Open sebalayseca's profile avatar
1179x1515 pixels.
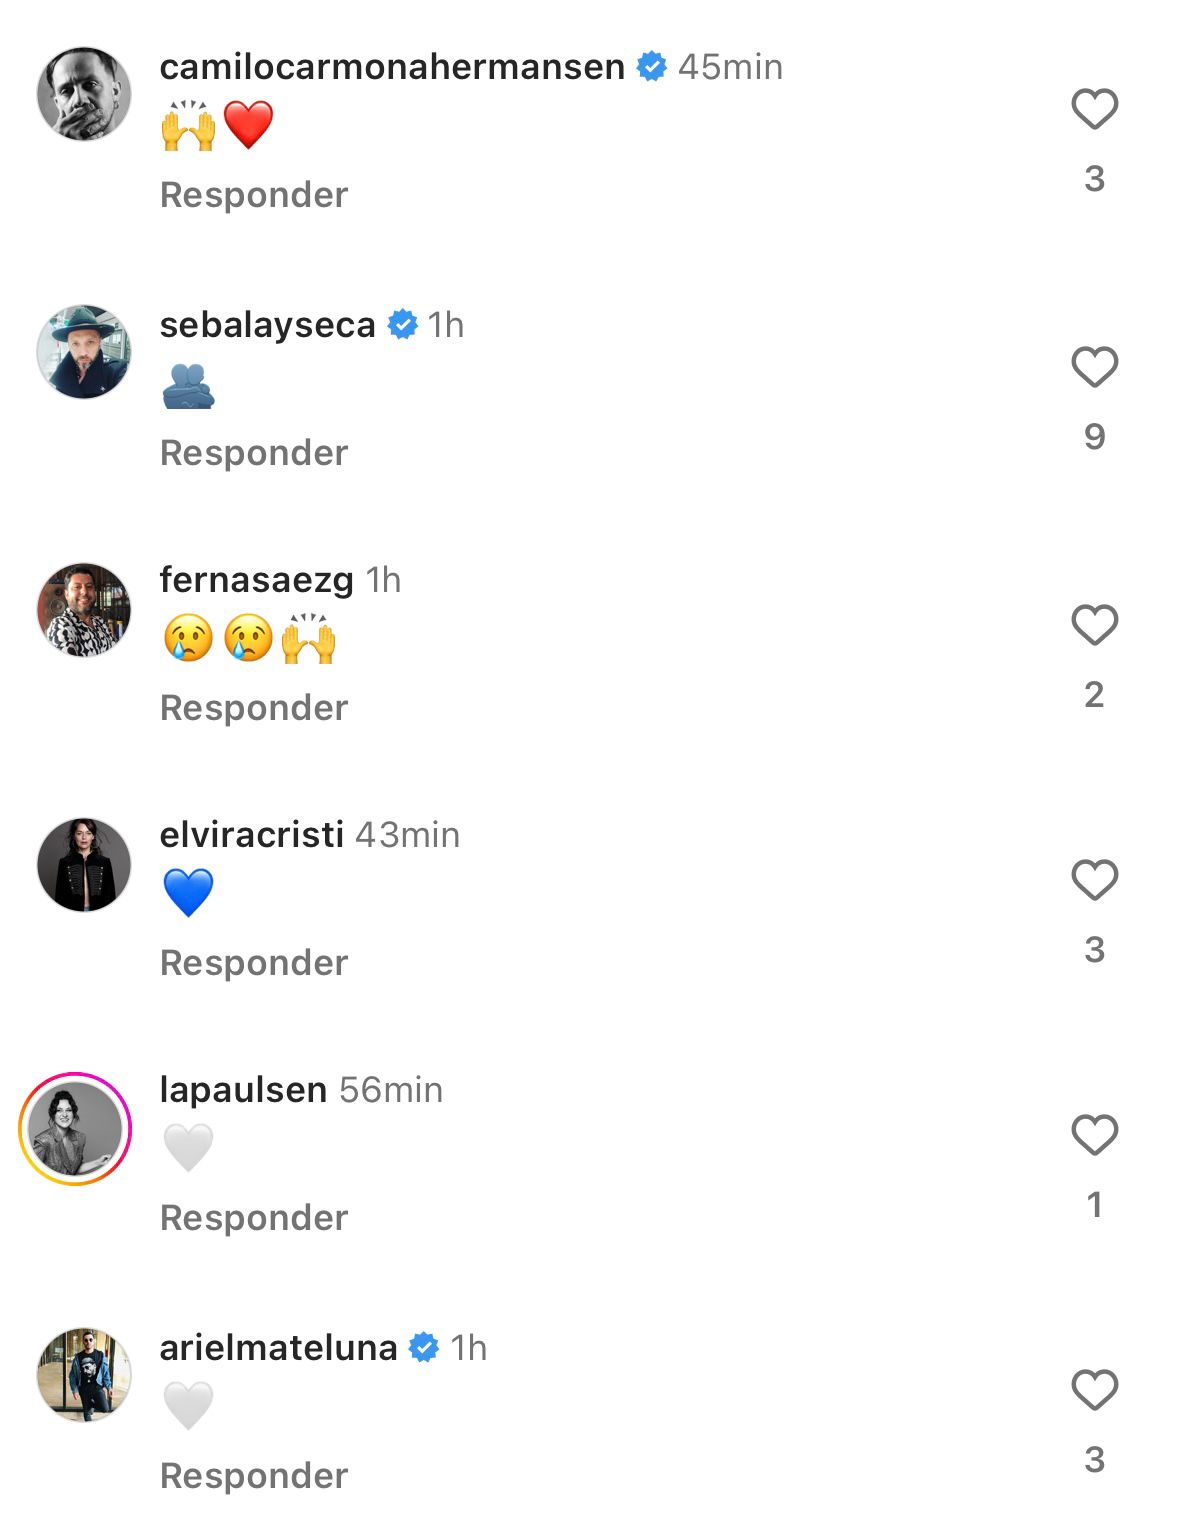(84, 352)
